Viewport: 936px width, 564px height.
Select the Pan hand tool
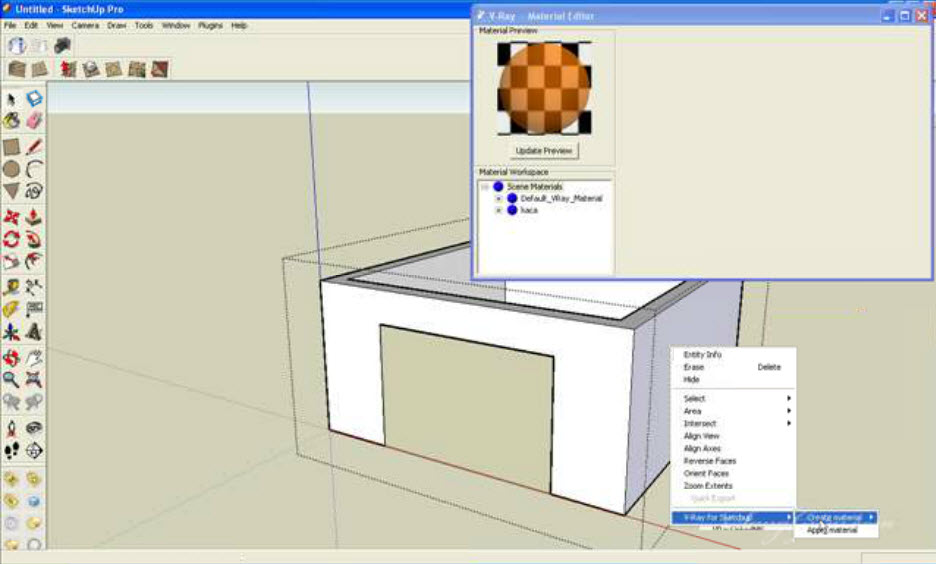coord(34,357)
